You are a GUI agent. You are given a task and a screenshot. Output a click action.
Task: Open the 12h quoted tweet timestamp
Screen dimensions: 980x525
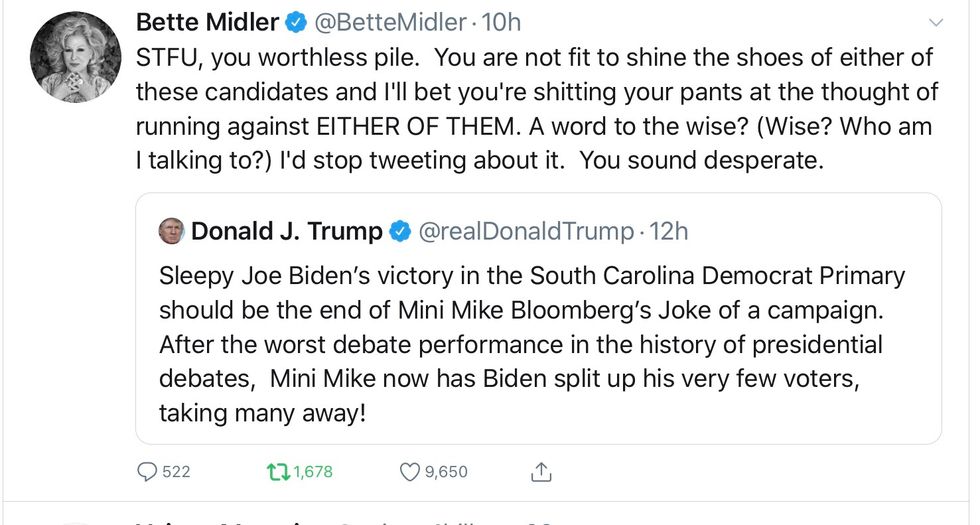click(x=669, y=232)
